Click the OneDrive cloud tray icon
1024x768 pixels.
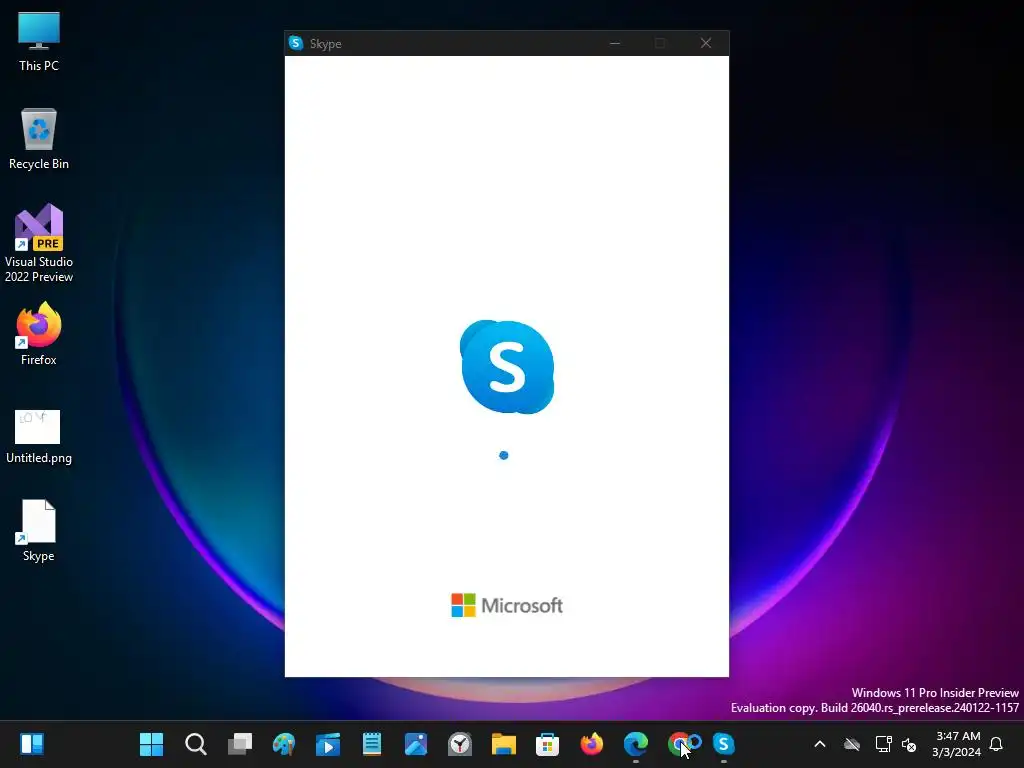pyautogui.click(x=852, y=744)
